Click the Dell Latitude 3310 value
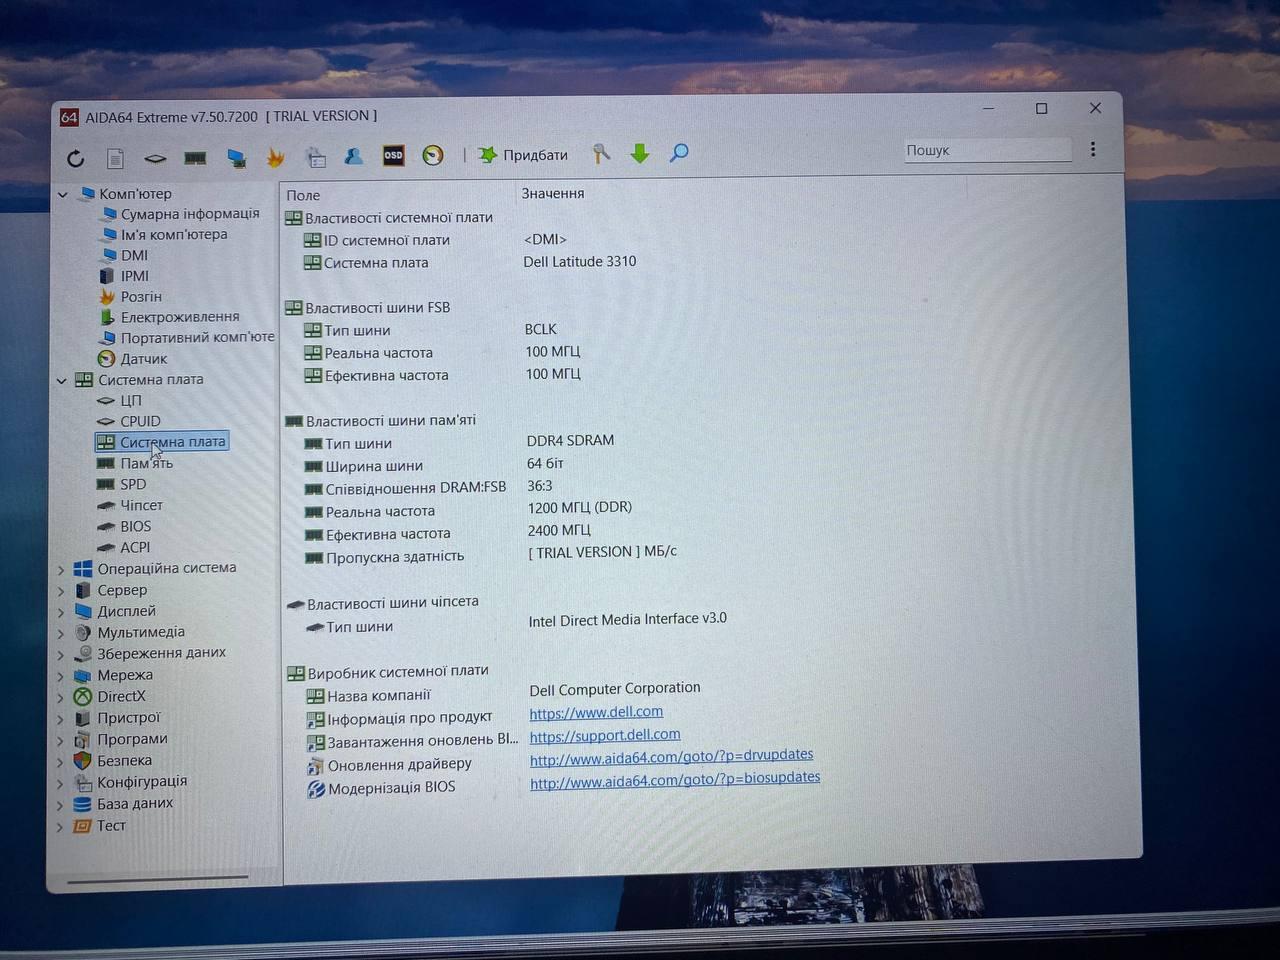 pos(580,261)
